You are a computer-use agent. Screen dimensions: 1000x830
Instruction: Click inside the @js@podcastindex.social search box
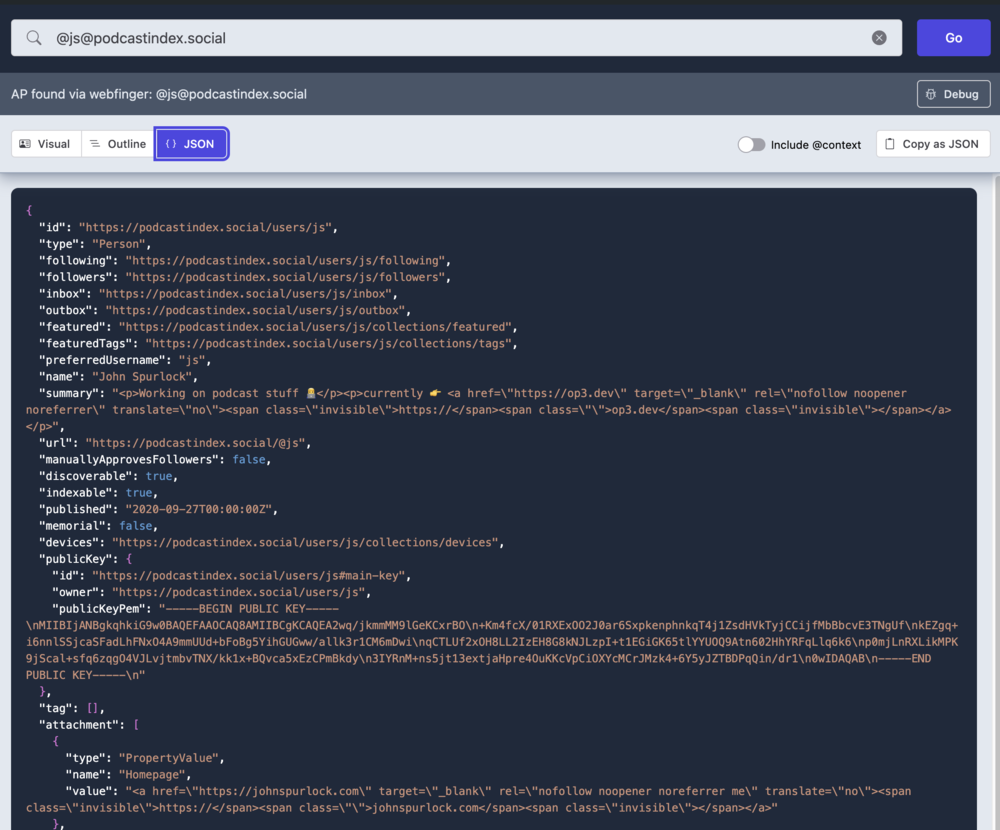click(450, 38)
